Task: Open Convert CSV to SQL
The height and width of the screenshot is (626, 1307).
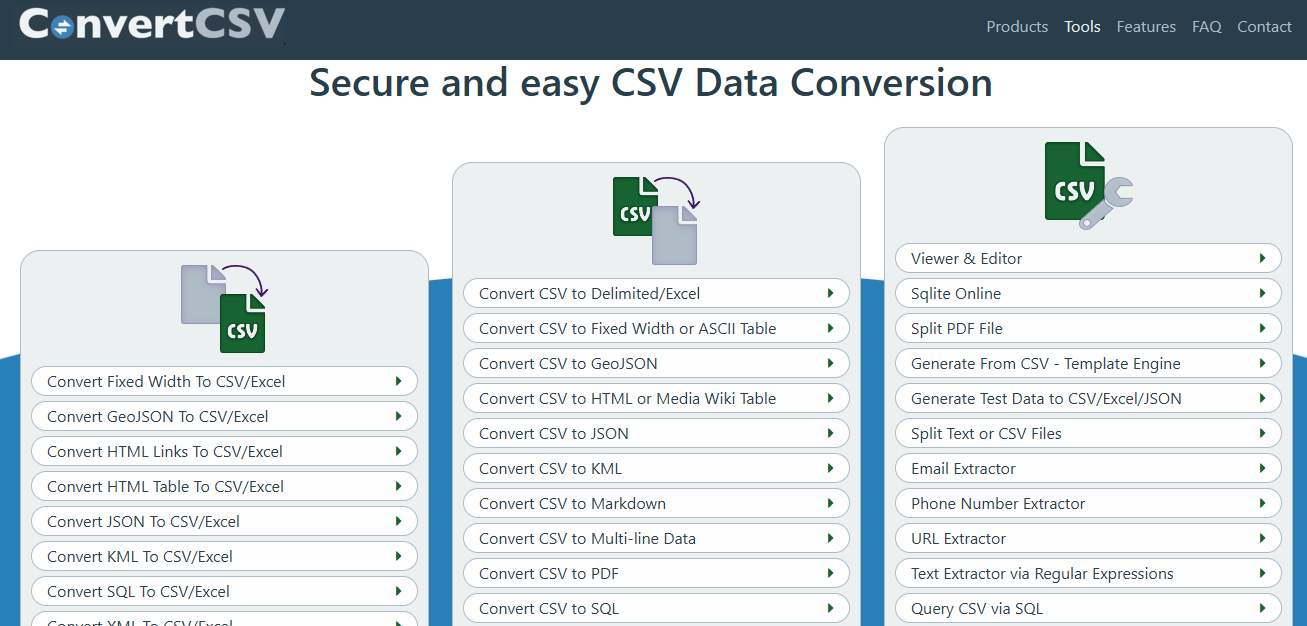Action: [656, 608]
